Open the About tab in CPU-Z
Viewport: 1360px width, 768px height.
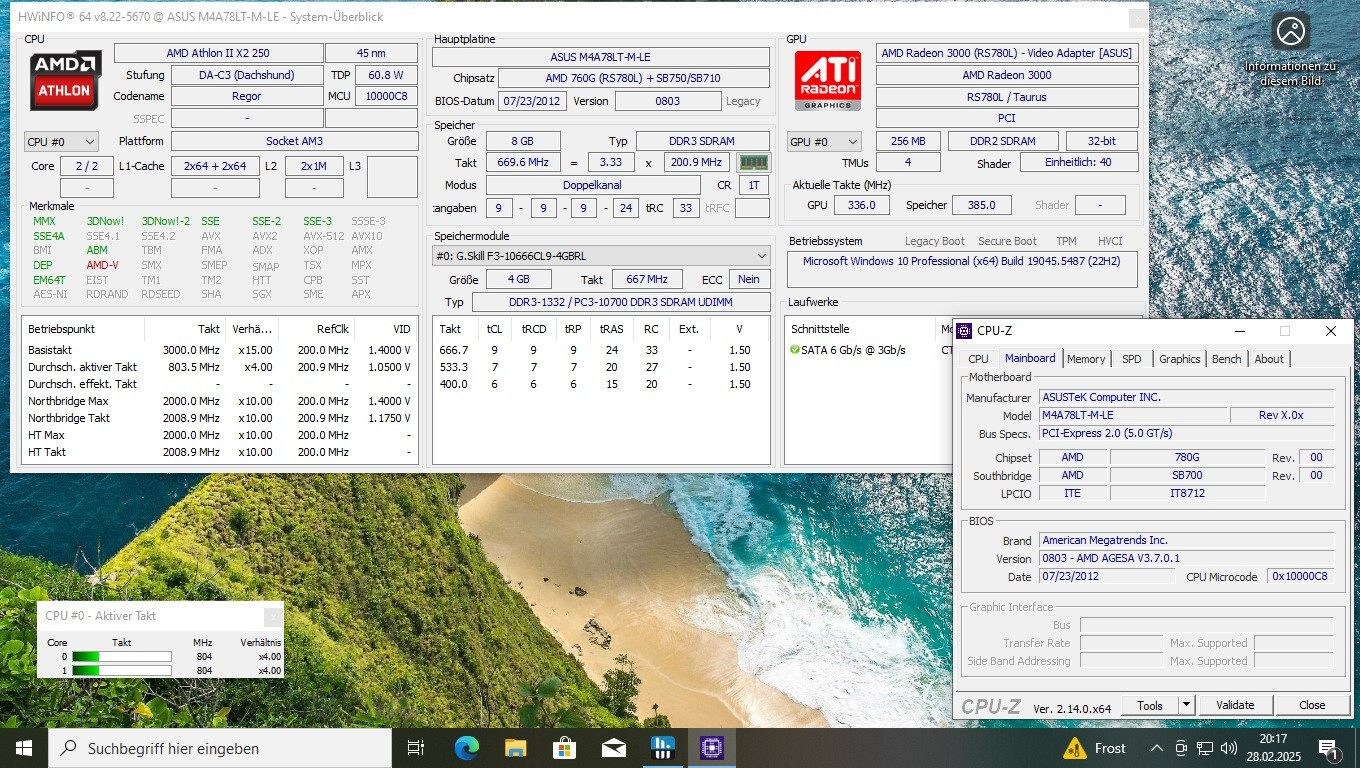click(1269, 359)
